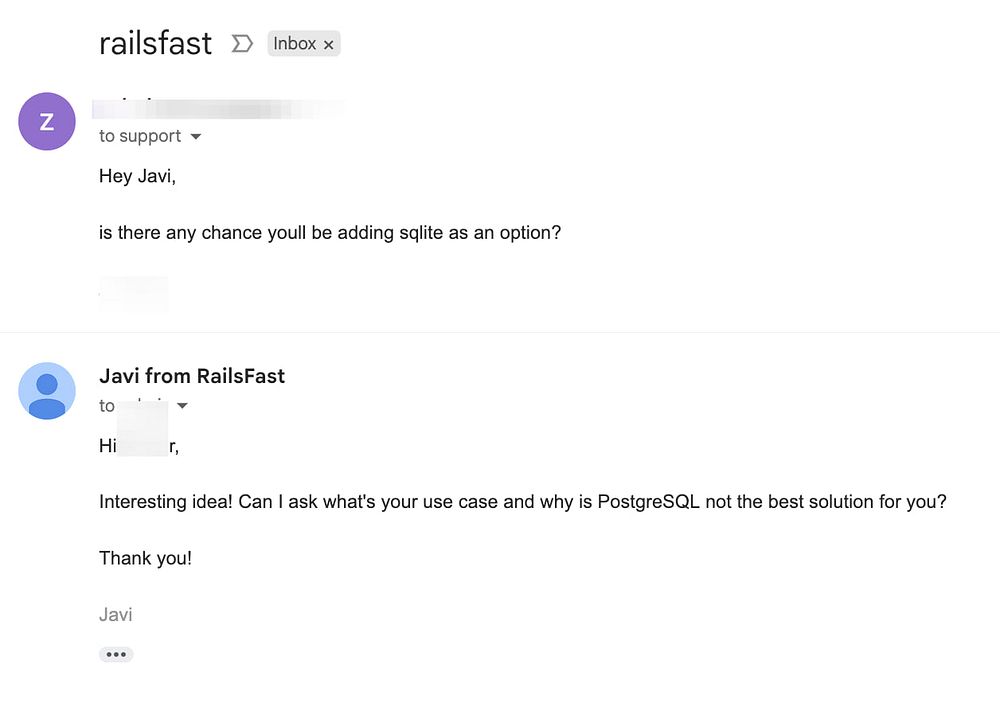
Task: Click the gray 'Javi' signature text
Action: coord(116,614)
